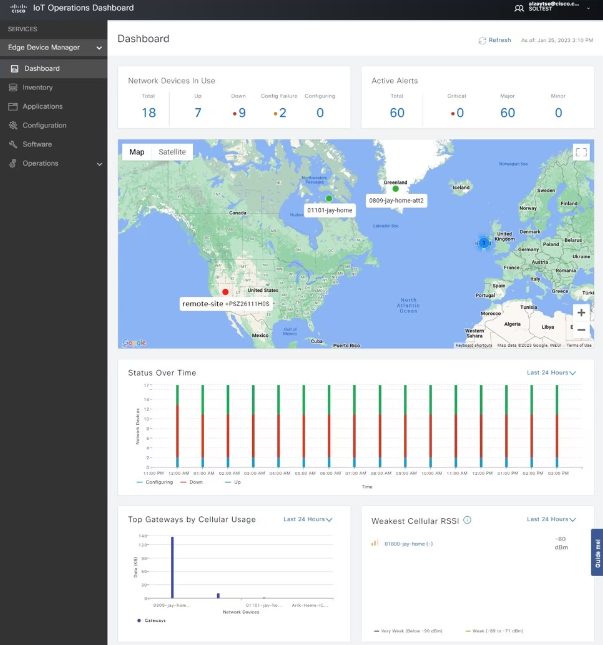Expand the Operations submenu chevron
The width and height of the screenshot is (603, 645).
[x=99, y=164]
